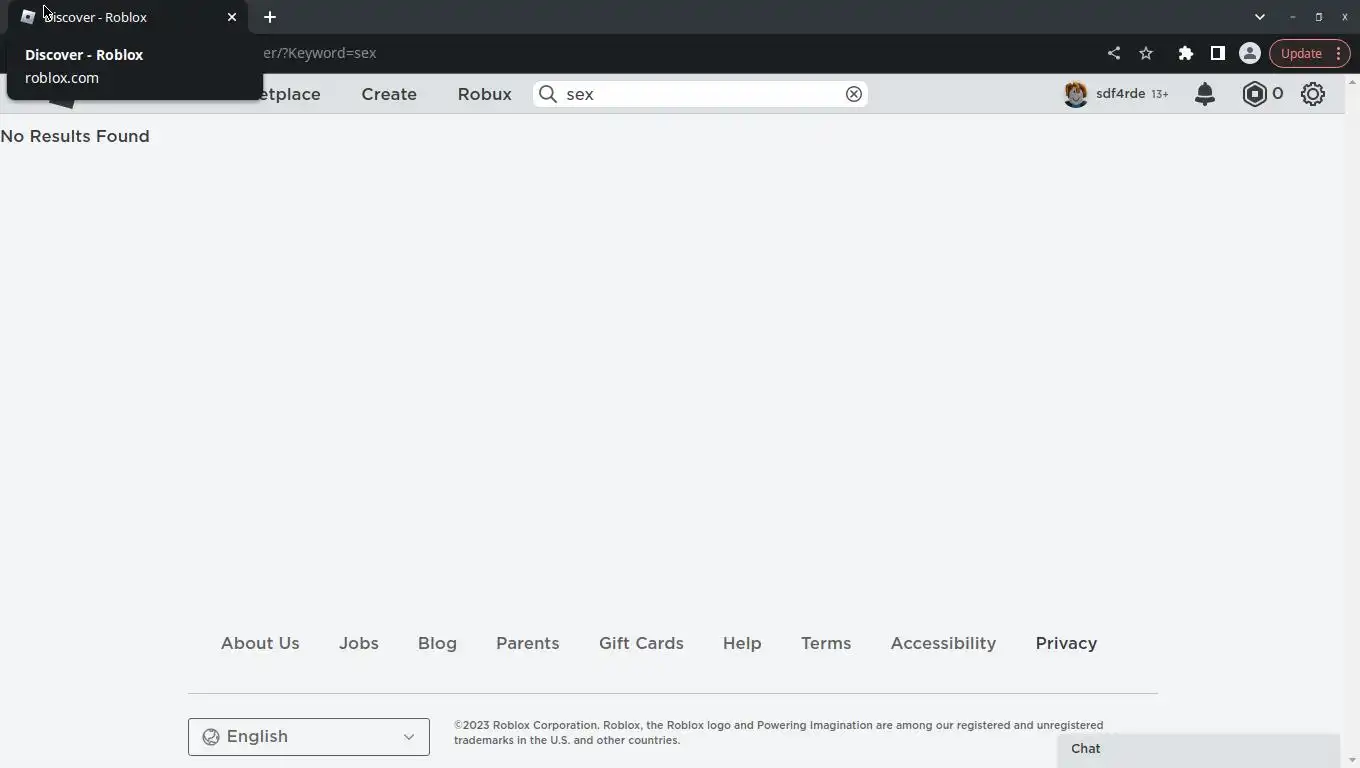1360x768 pixels.
Task: Open the Chat panel
Action: (x=1198, y=749)
